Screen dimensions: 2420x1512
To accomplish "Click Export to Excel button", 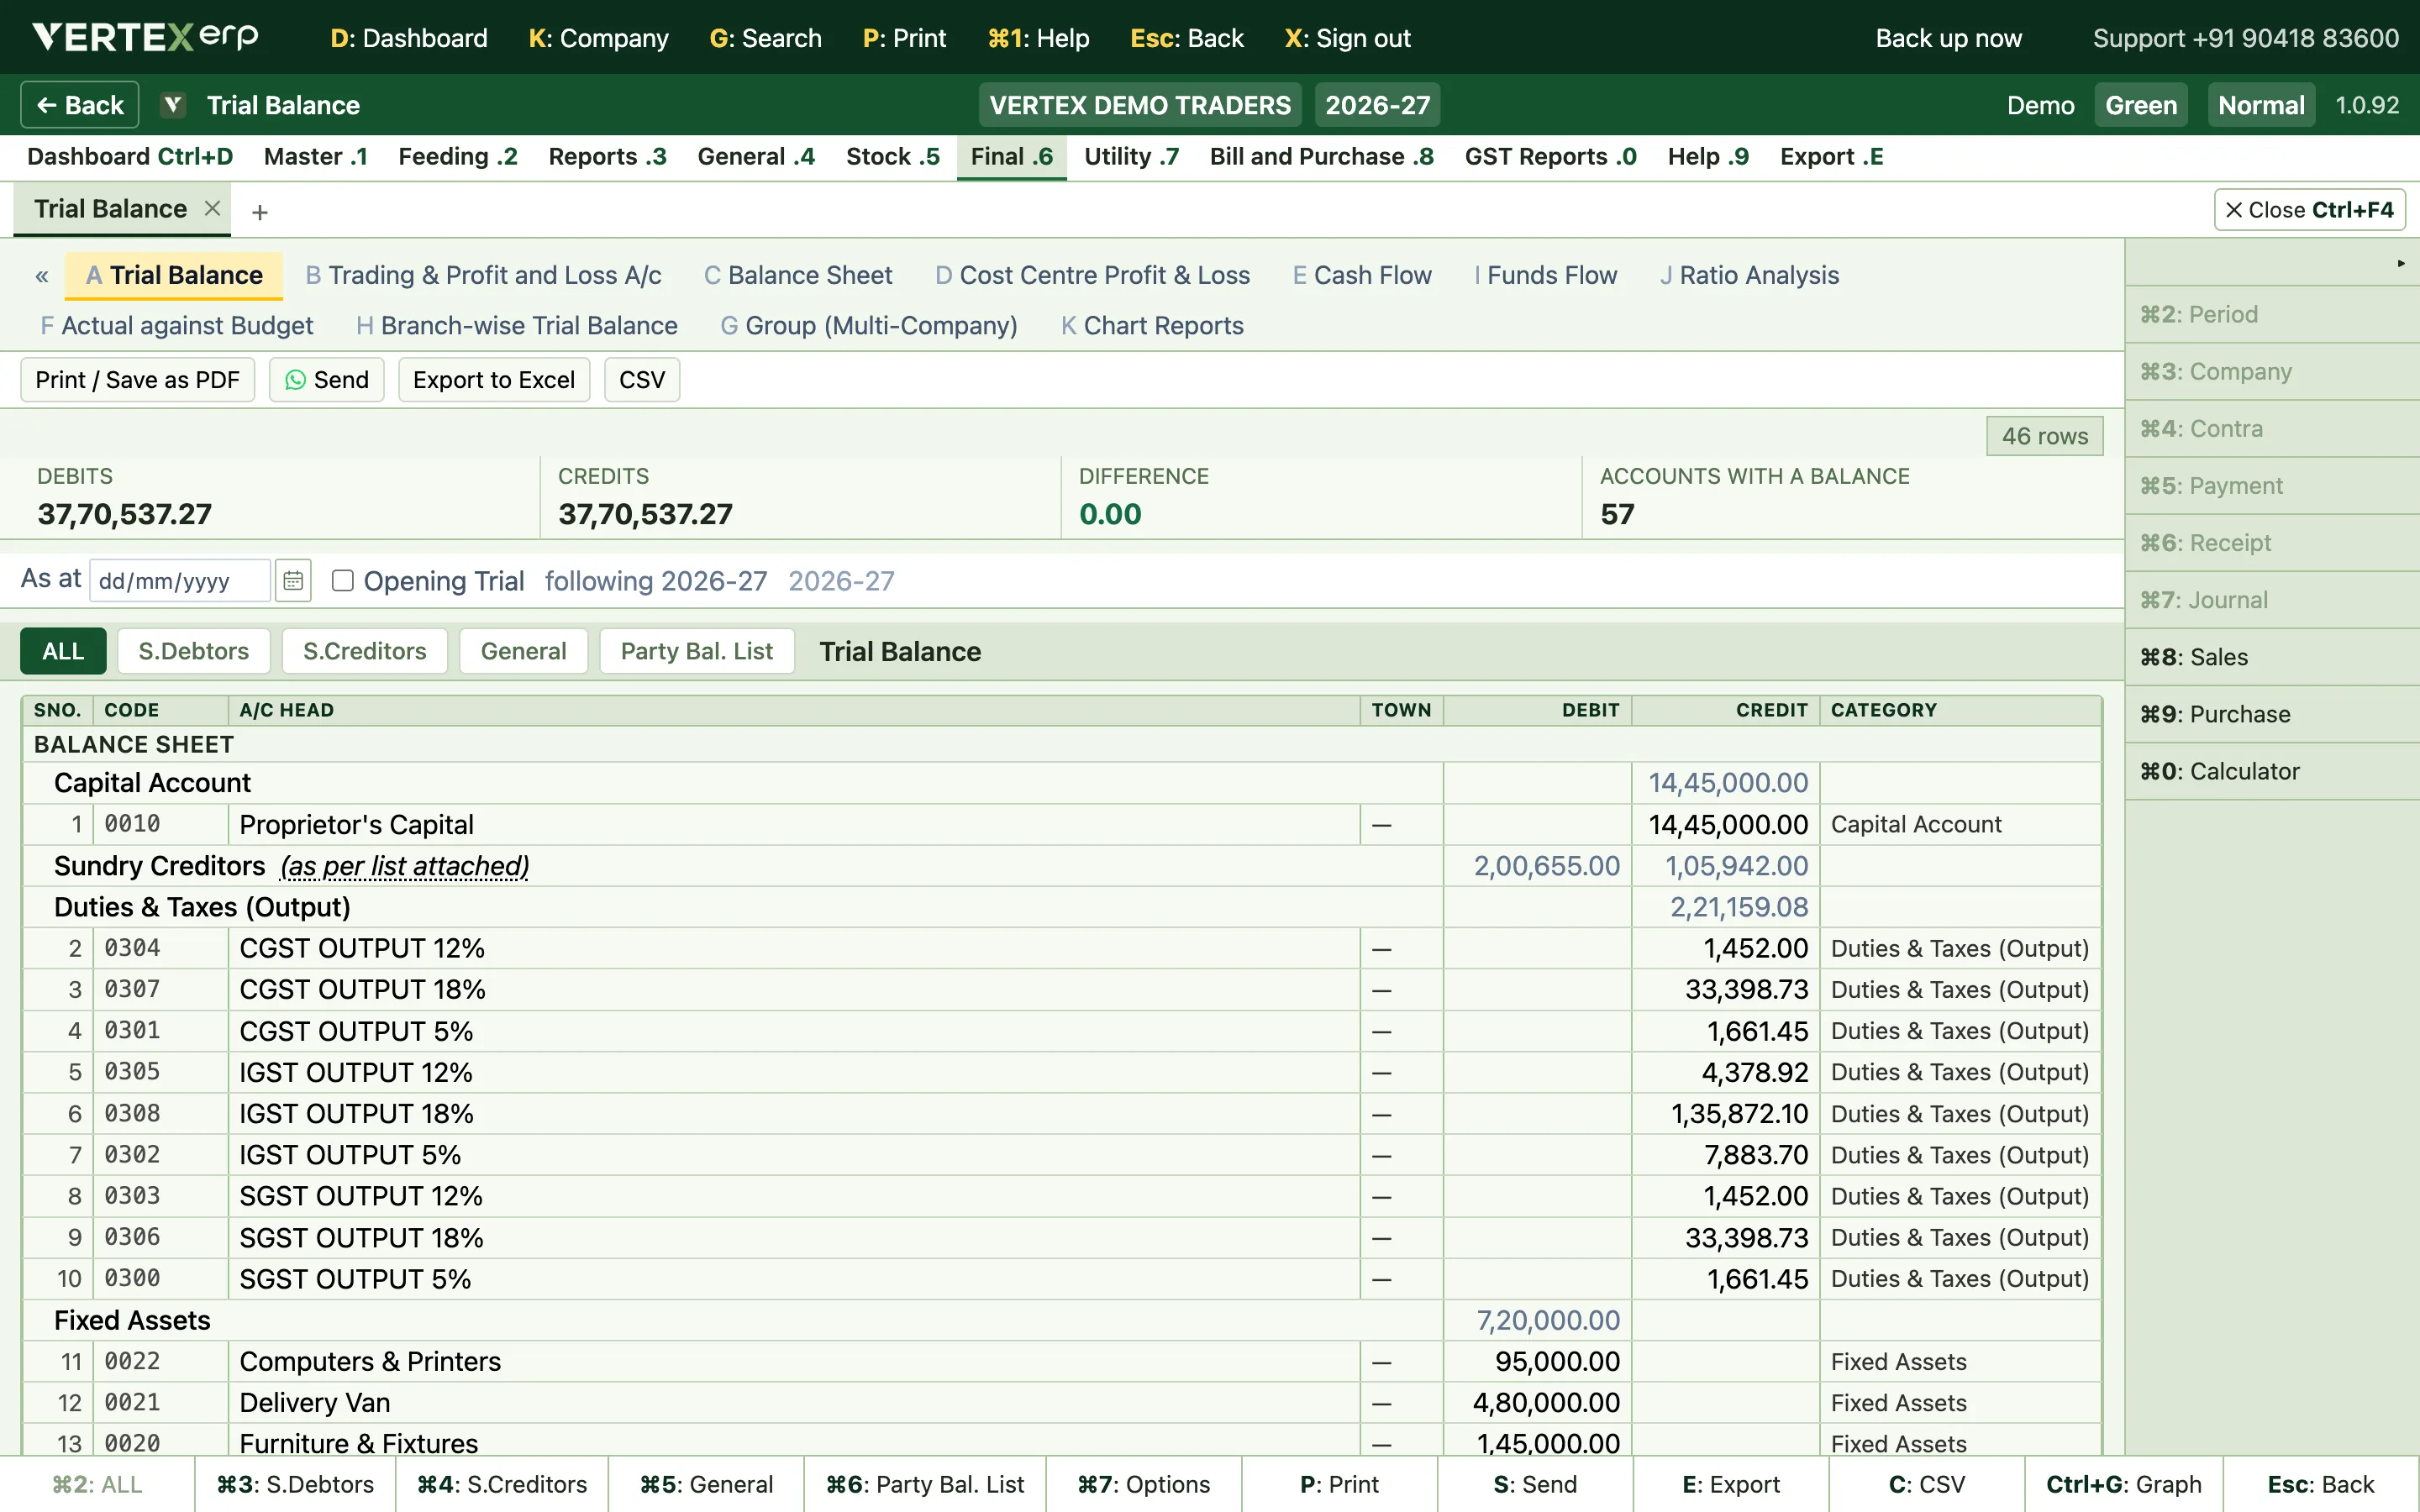I will pos(494,380).
